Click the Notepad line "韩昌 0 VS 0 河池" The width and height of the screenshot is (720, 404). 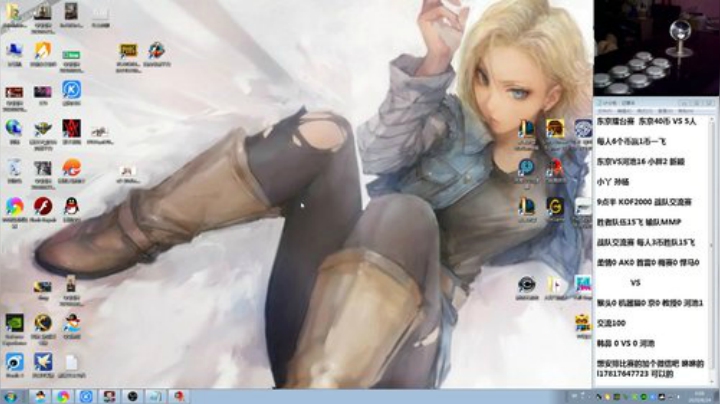pyautogui.click(x=625, y=343)
